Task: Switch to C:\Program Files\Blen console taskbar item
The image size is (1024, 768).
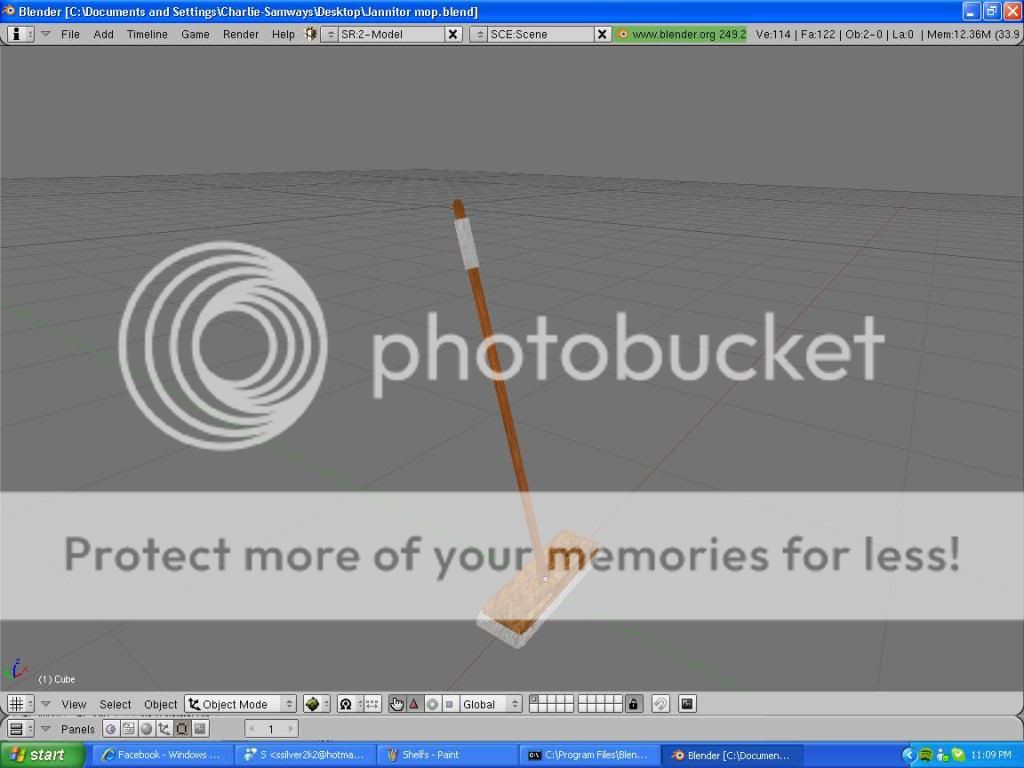Action: (x=589, y=755)
